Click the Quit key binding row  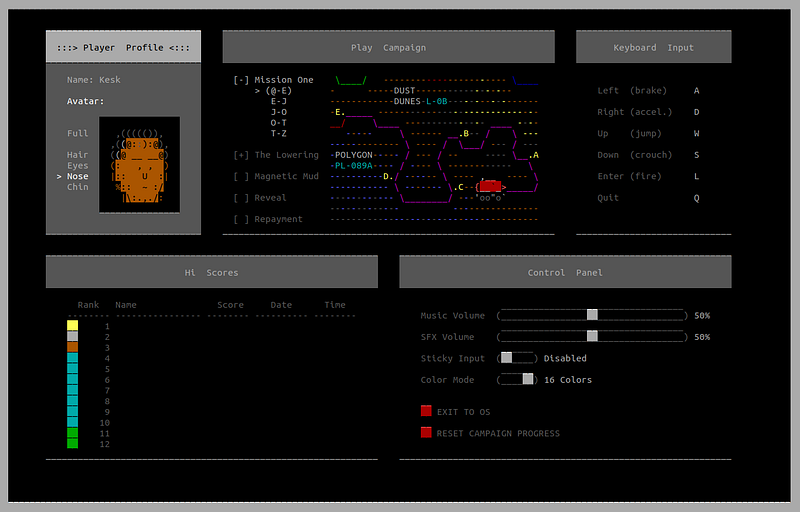(648, 198)
